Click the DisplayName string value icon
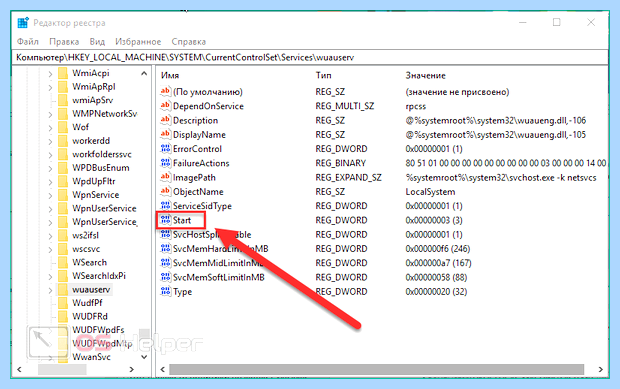 [x=165, y=134]
